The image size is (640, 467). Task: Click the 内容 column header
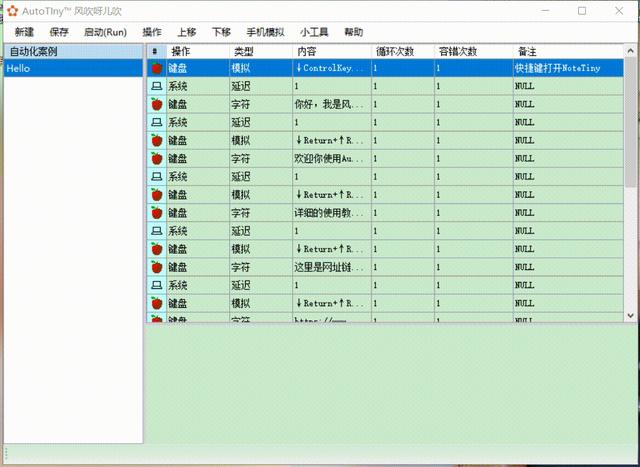(332, 51)
